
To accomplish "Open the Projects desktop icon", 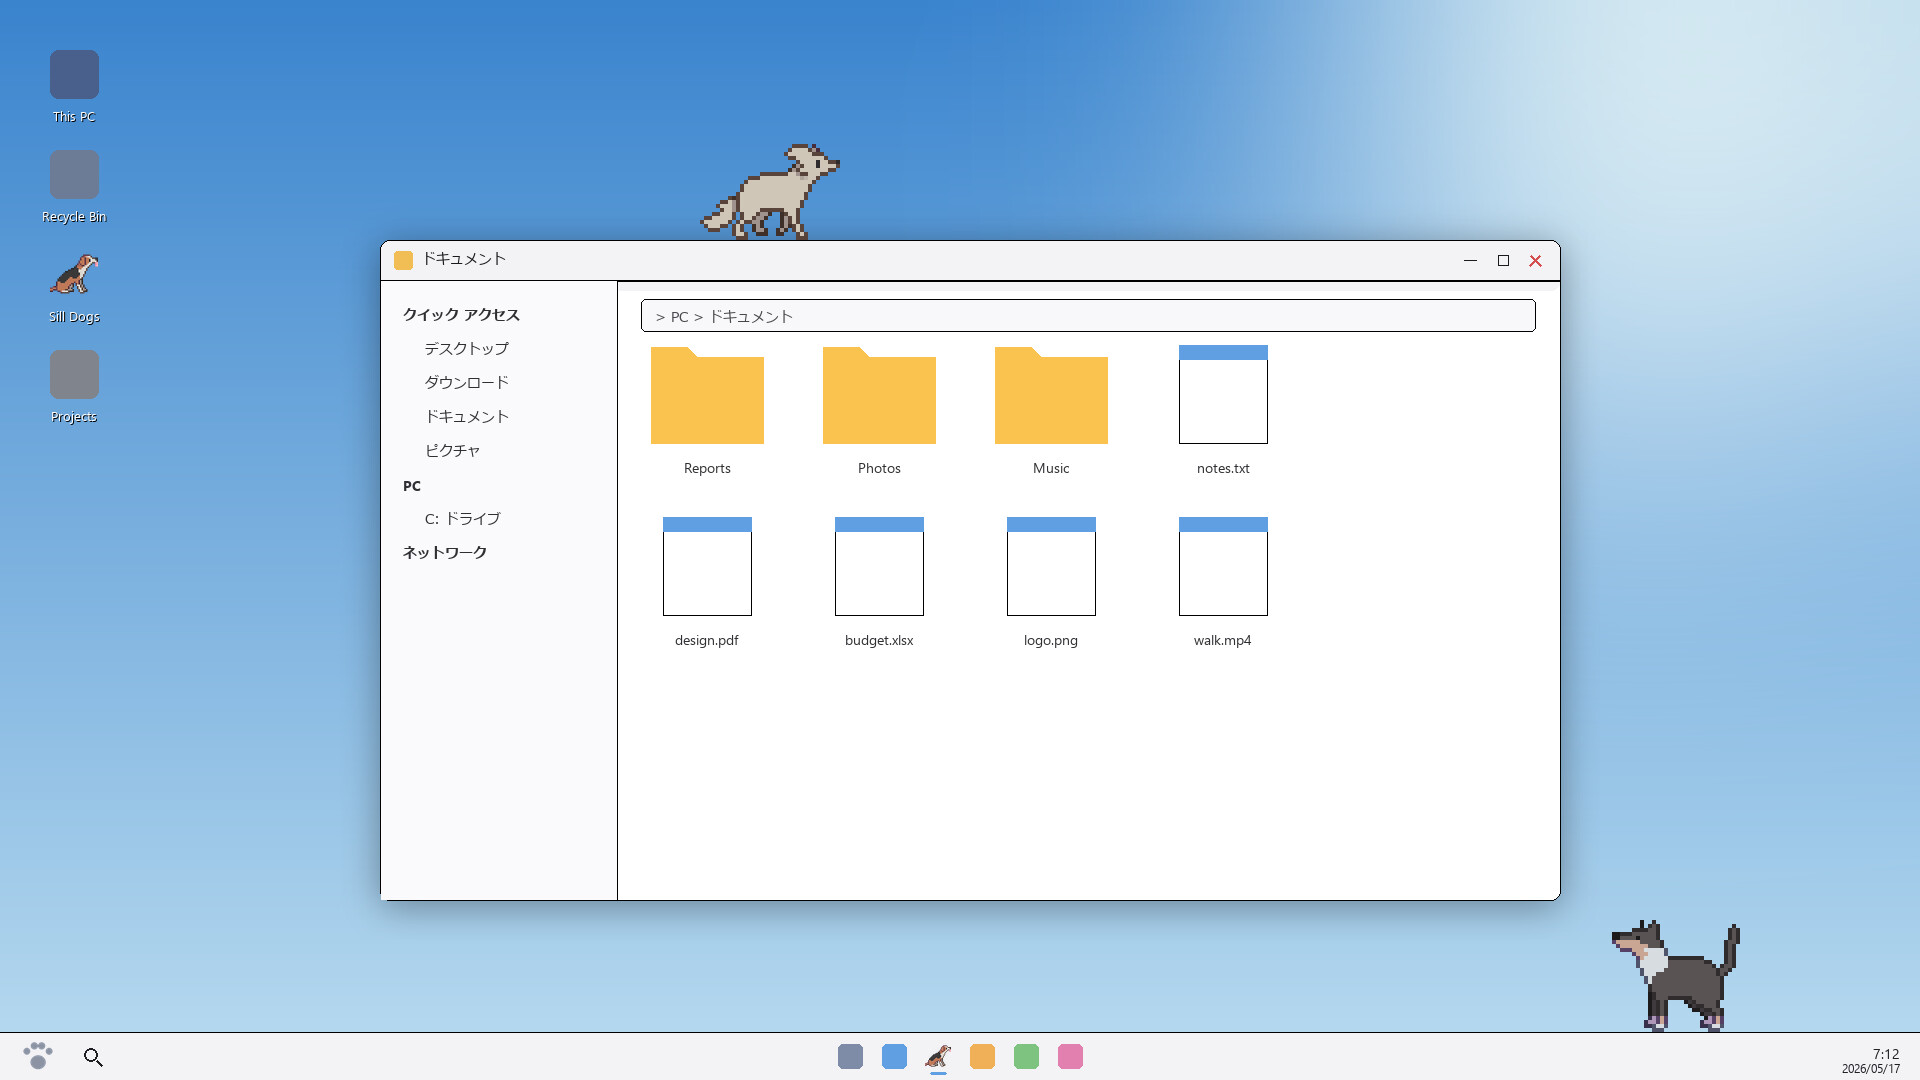I will click(x=74, y=375).
